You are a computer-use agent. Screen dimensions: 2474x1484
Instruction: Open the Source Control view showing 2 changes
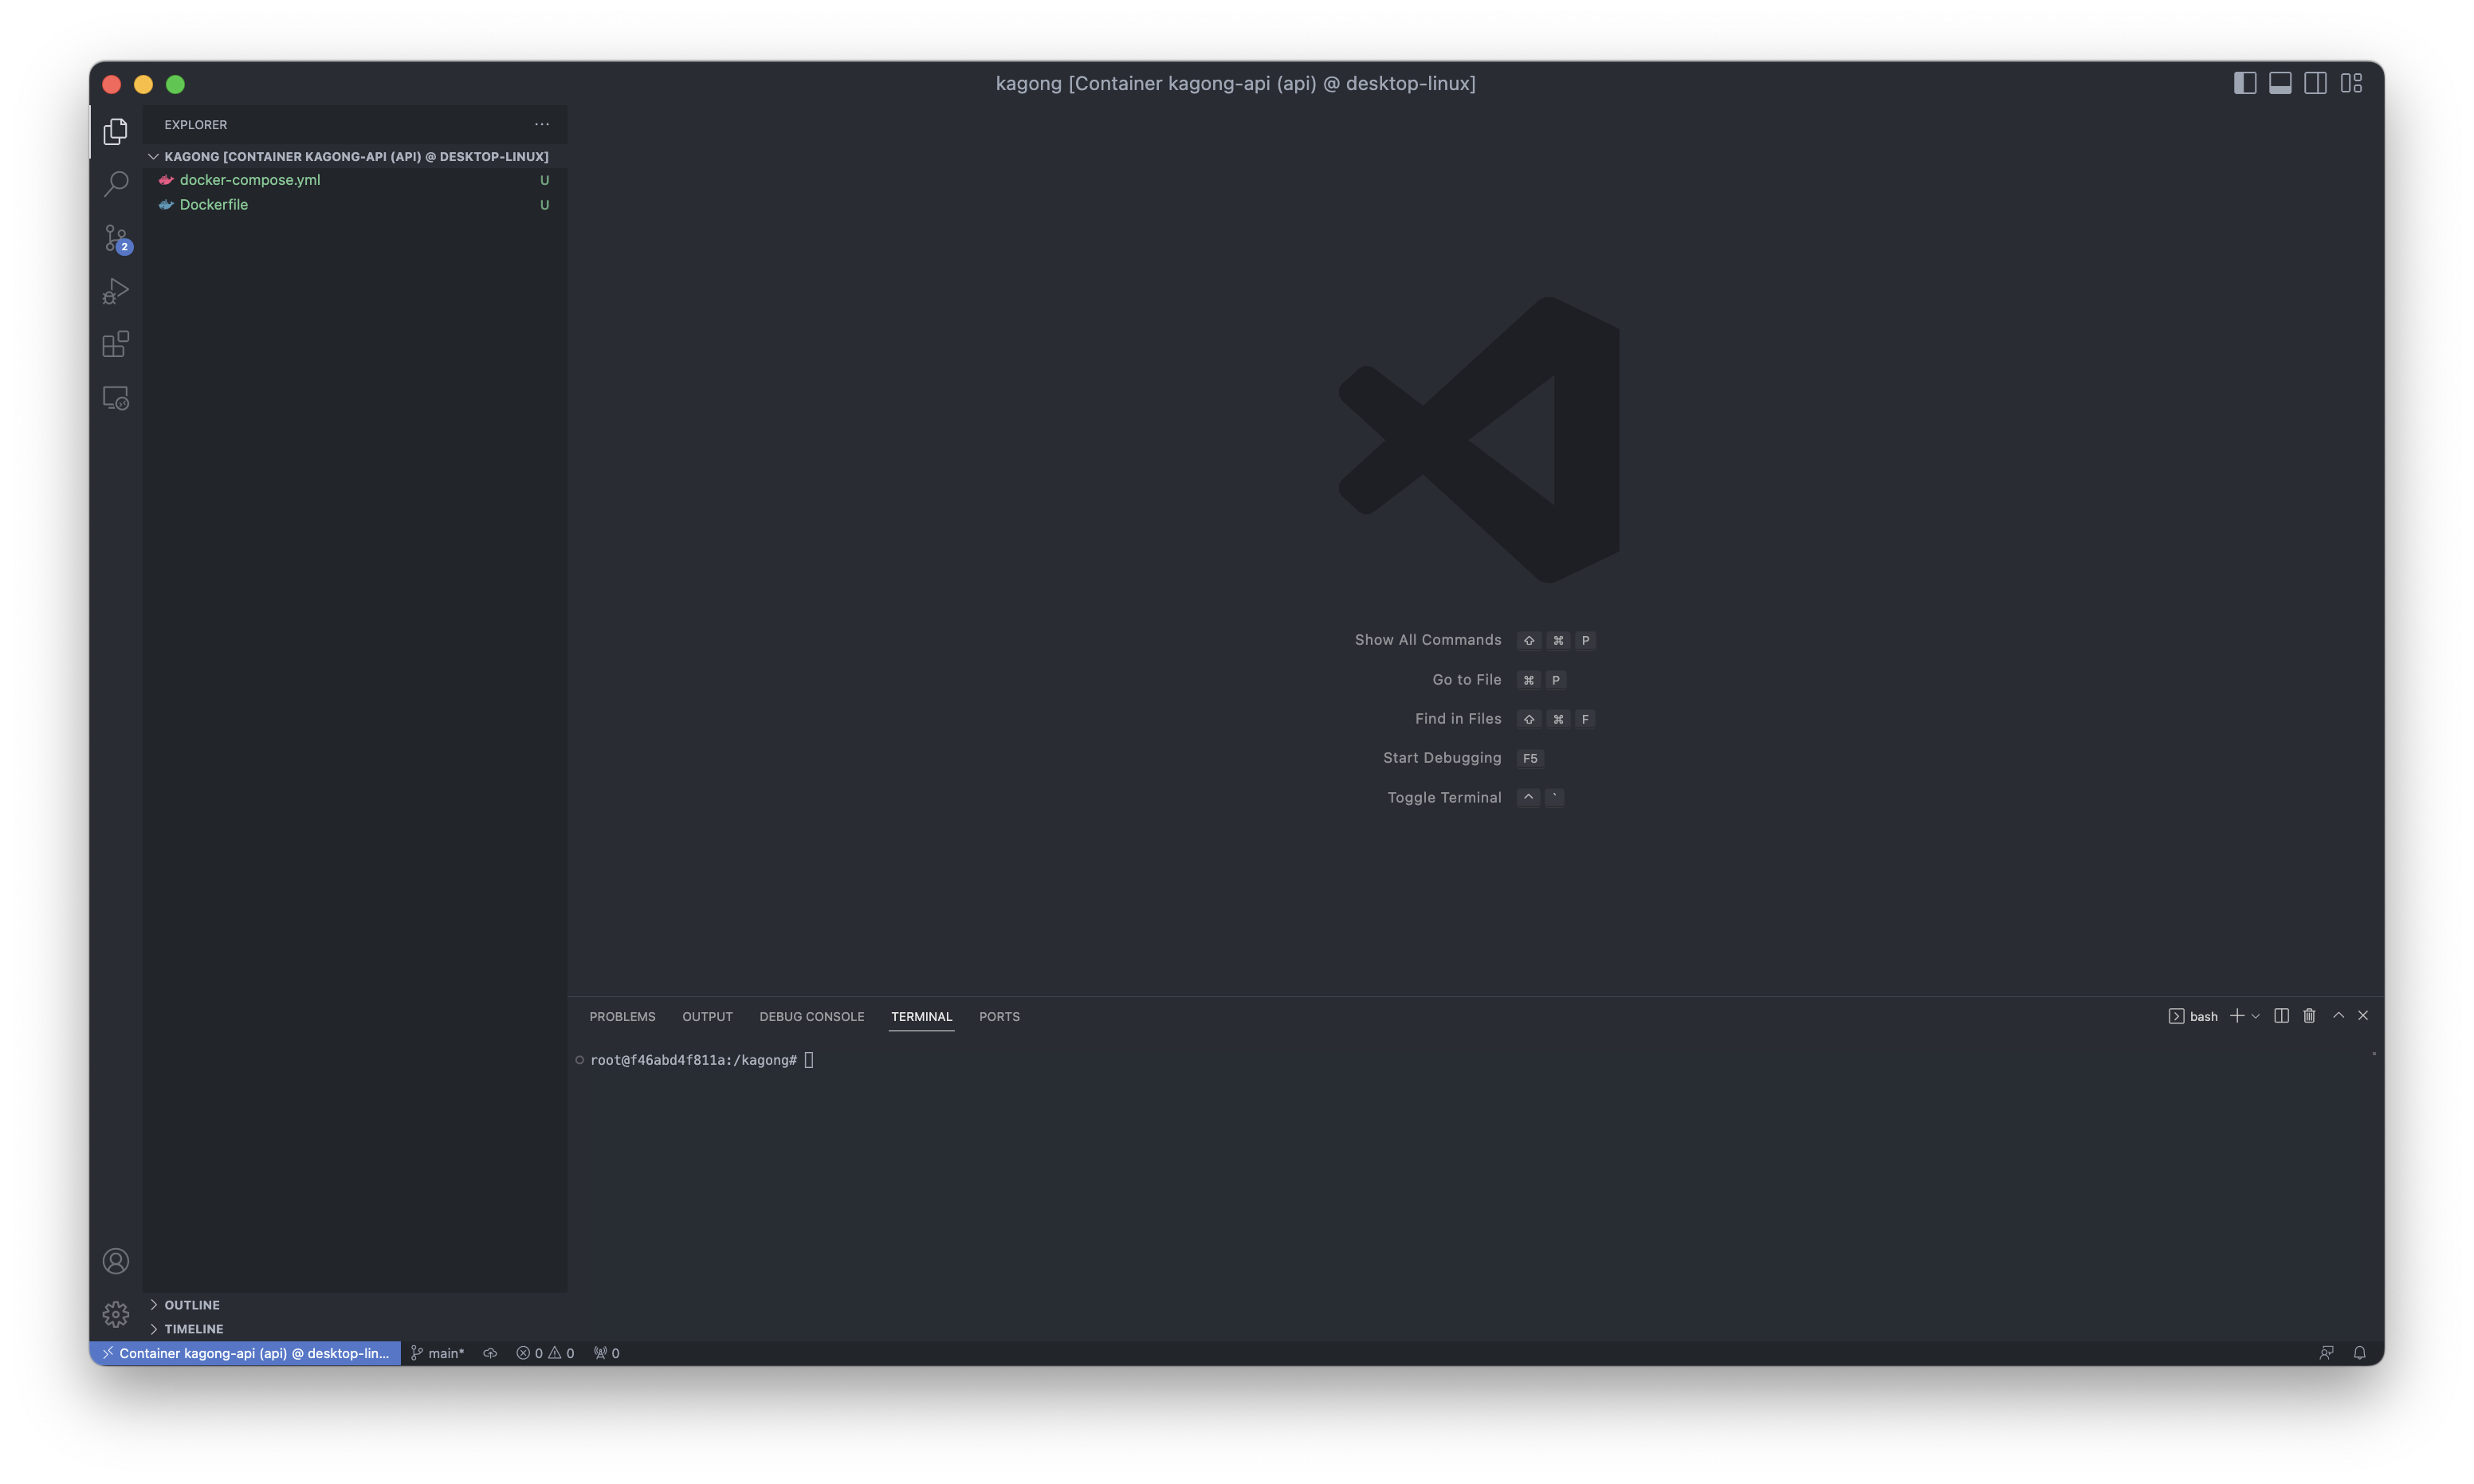(x=116, y=238)
